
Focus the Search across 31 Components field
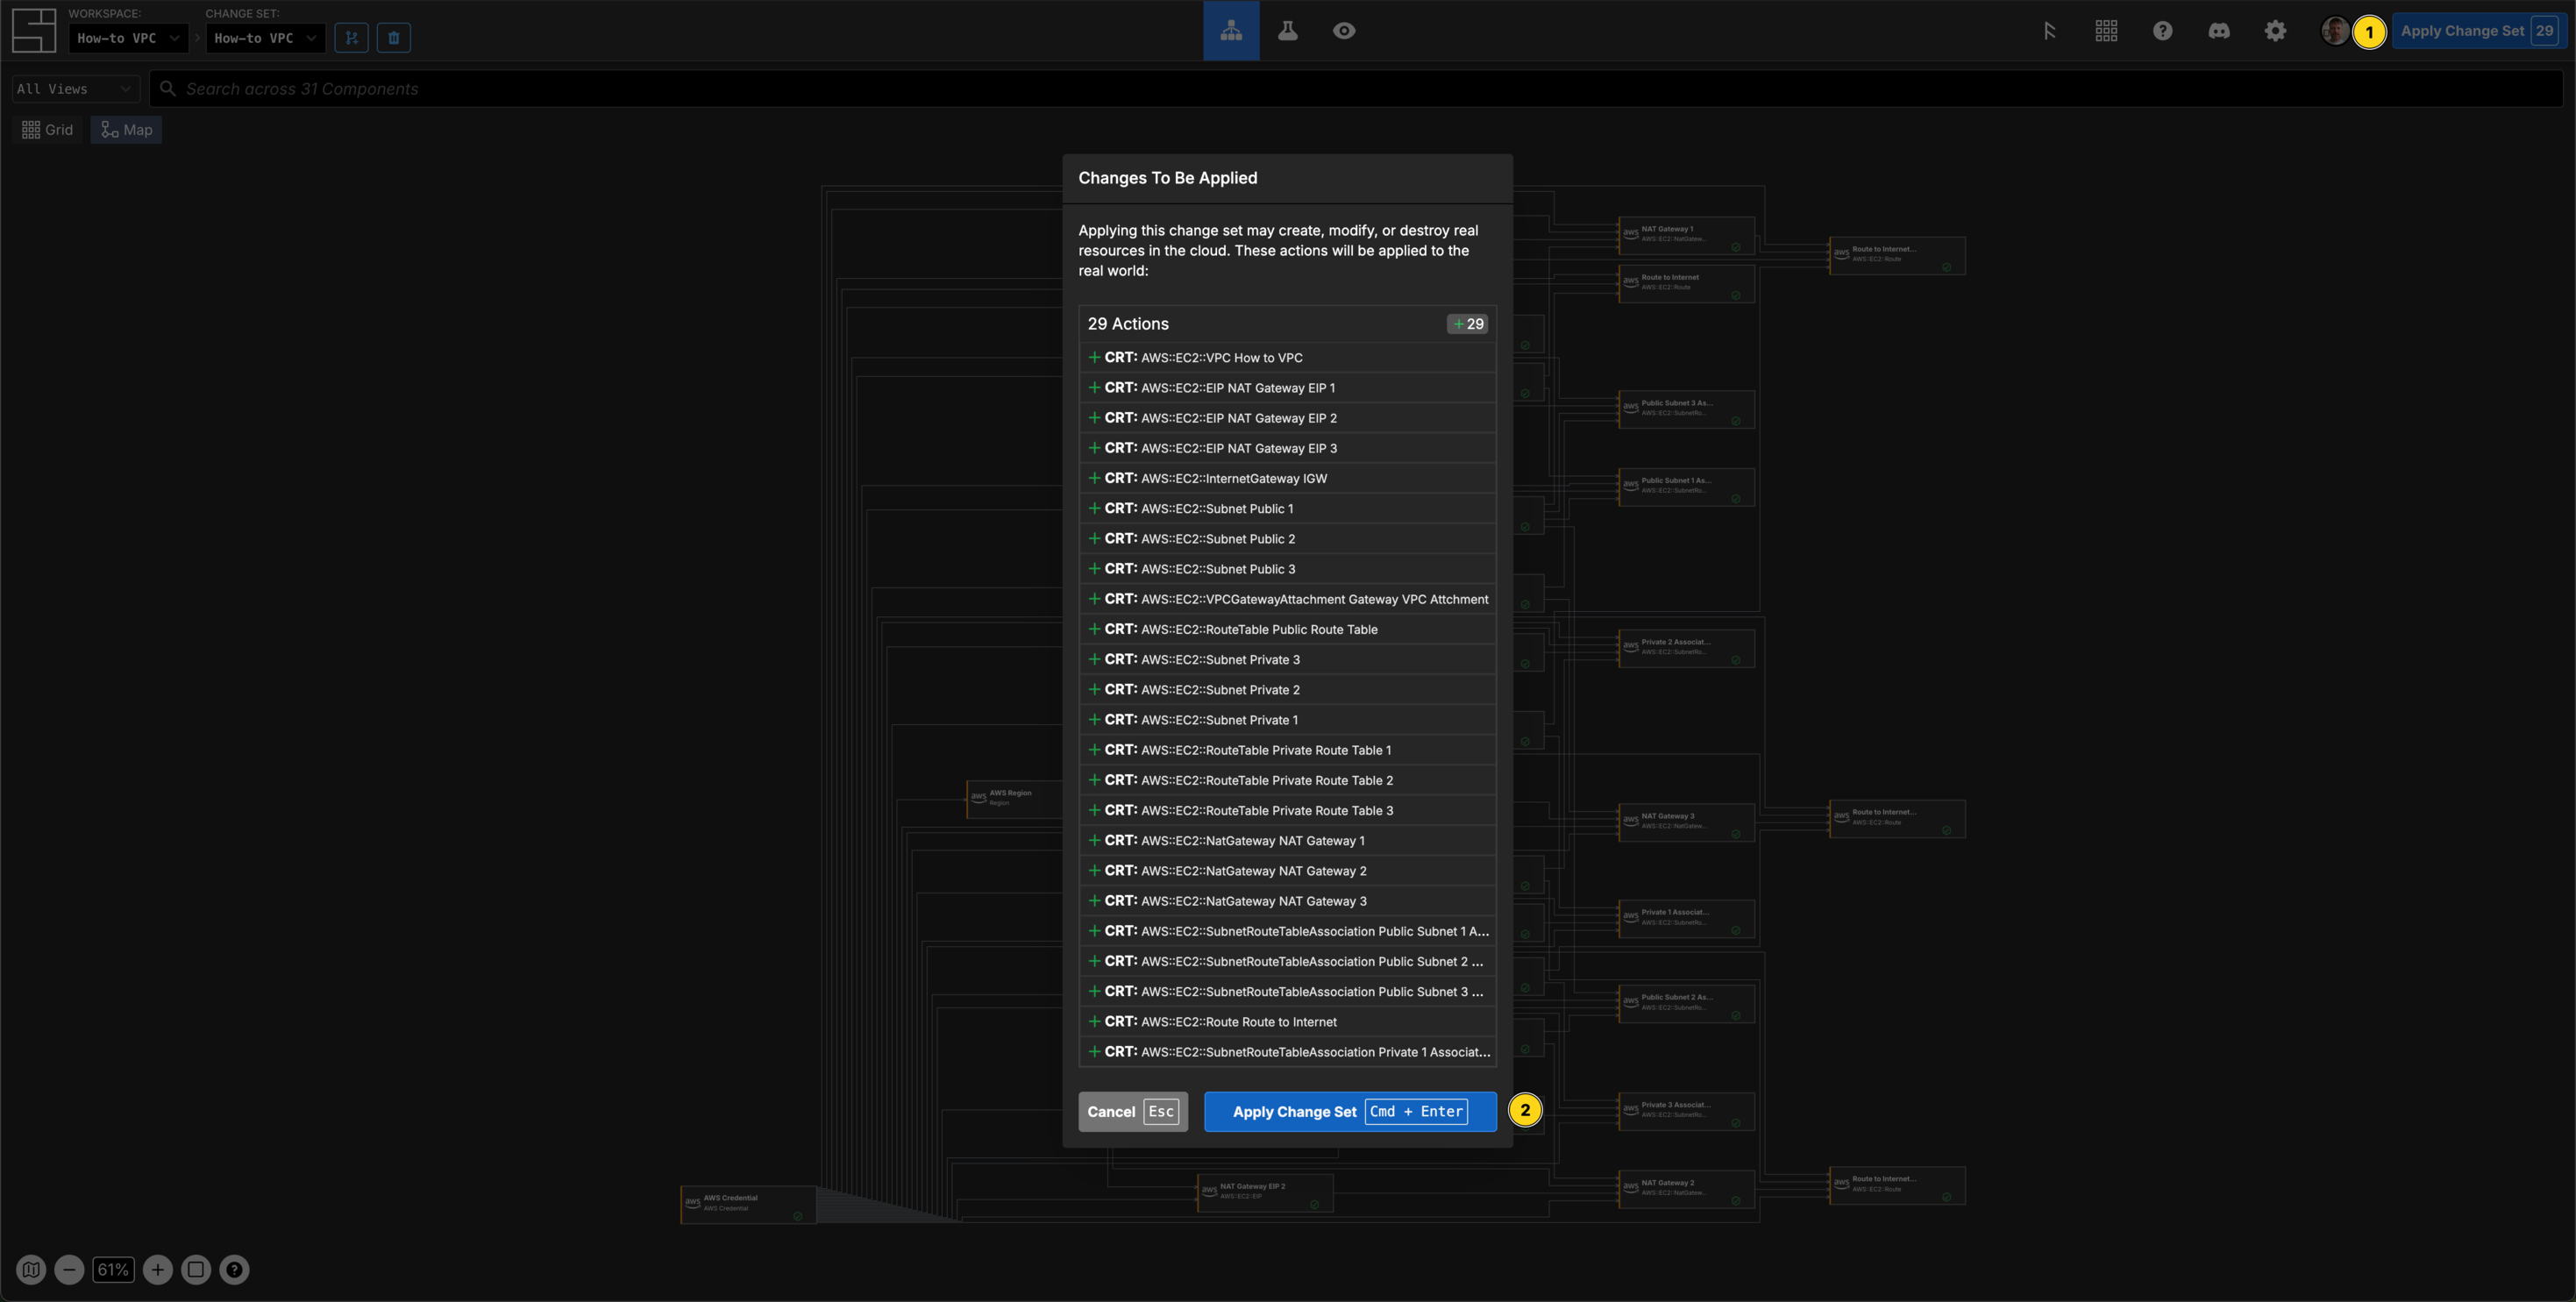click(x=1356, y=89)
